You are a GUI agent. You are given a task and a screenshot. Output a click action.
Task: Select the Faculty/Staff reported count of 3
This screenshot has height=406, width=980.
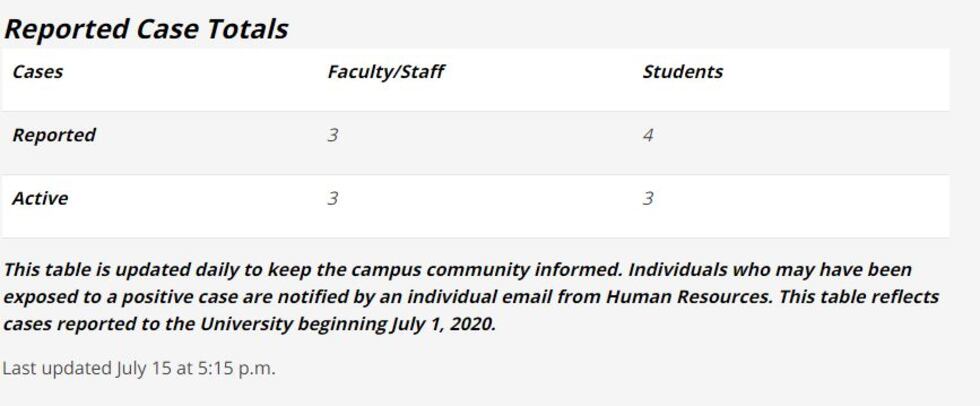coord(332,135)
